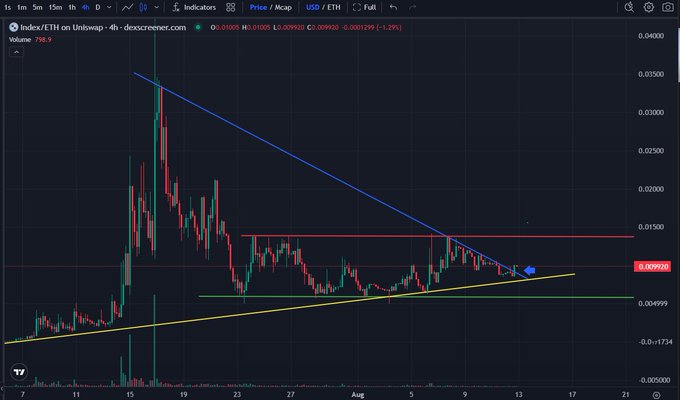680x400 pixels.
Task: Take a chart snapshot with camera icon
Action: [668, 7]
